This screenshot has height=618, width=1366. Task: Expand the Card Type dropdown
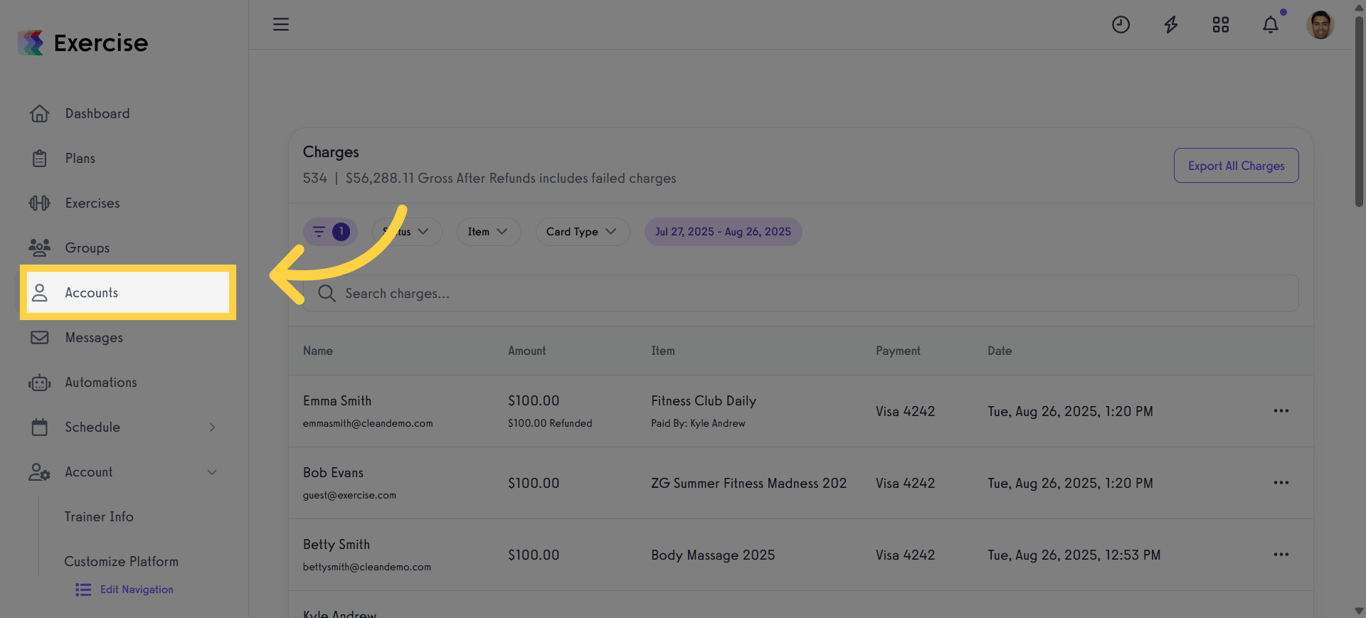click(582, 231)
